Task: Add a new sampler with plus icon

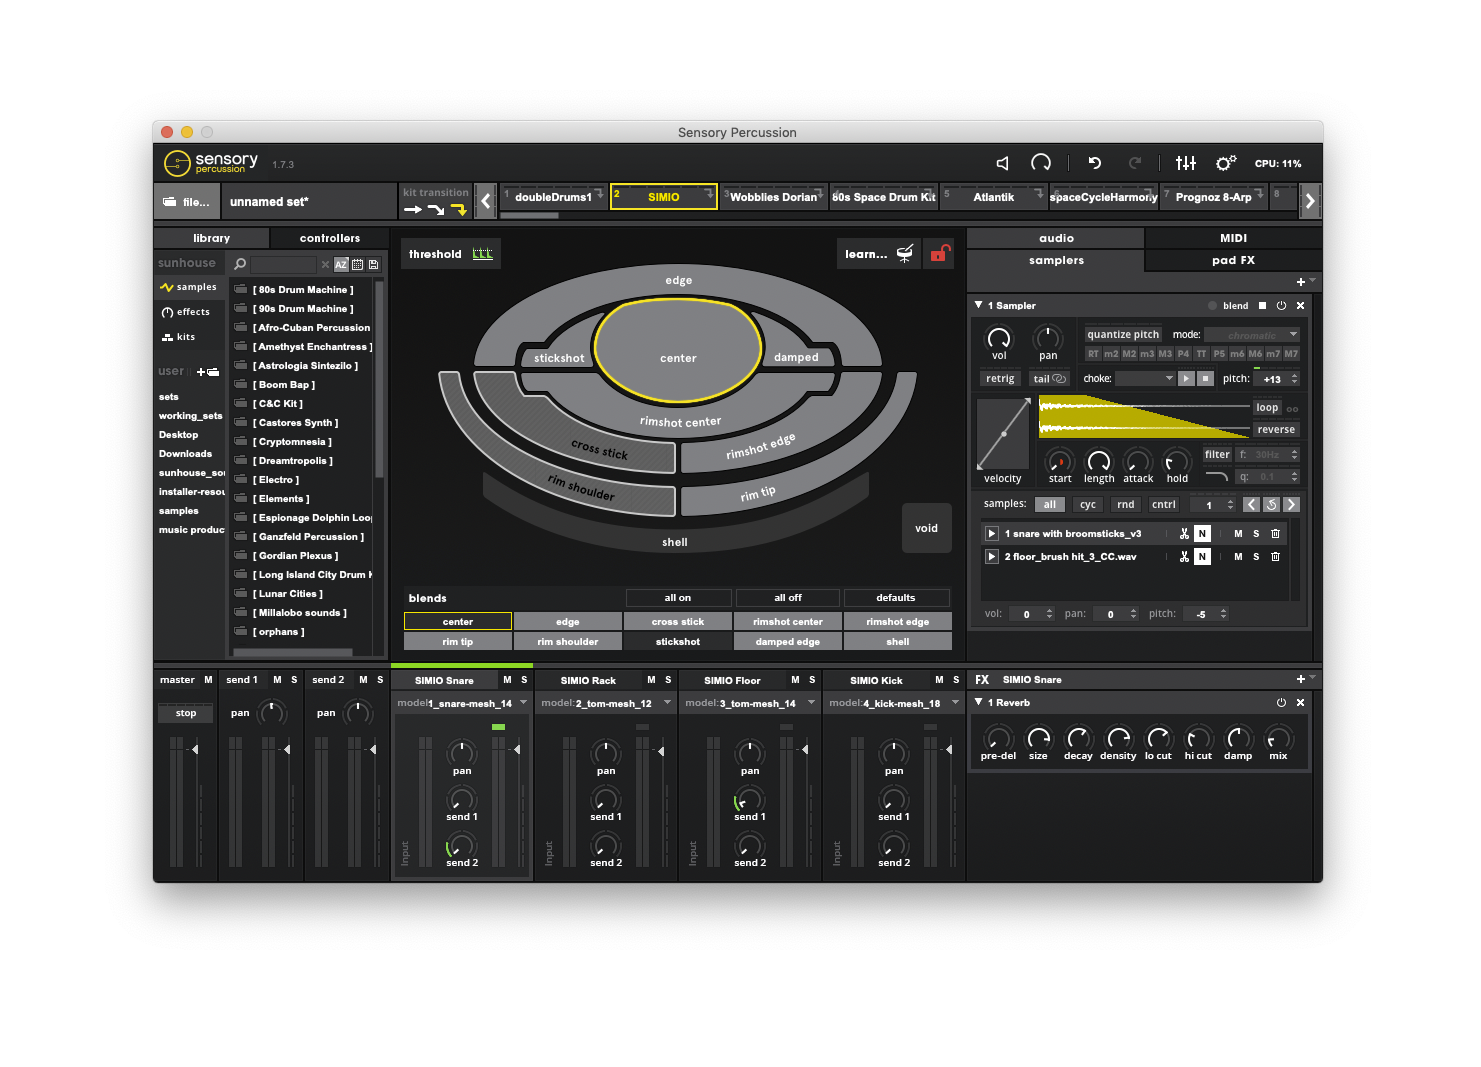Action: tap(1300, 282)
